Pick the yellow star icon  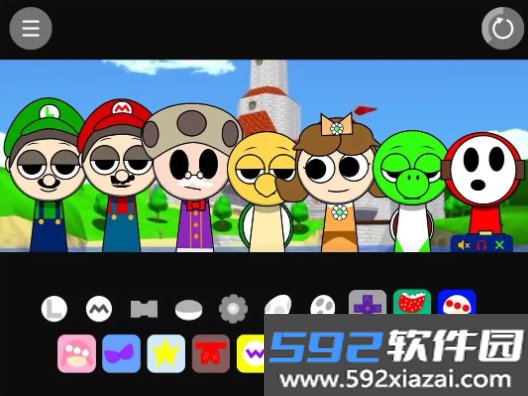click(x=166, y=354)
